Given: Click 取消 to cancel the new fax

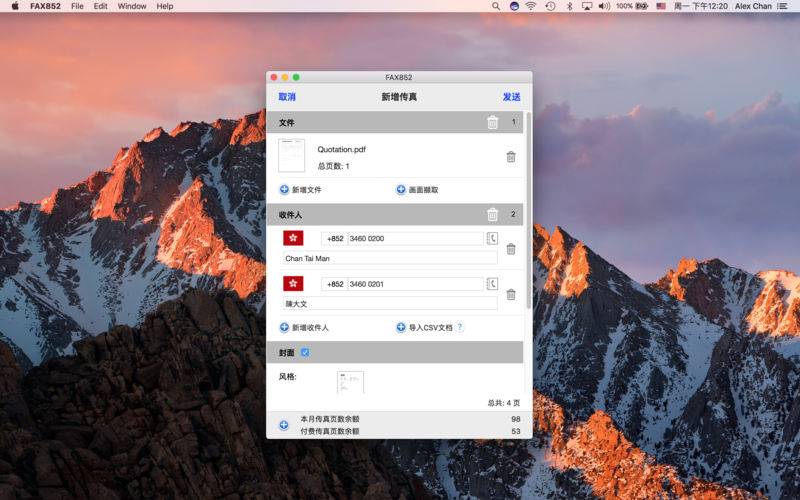Looking at the screenshot, I should [287, 97].
